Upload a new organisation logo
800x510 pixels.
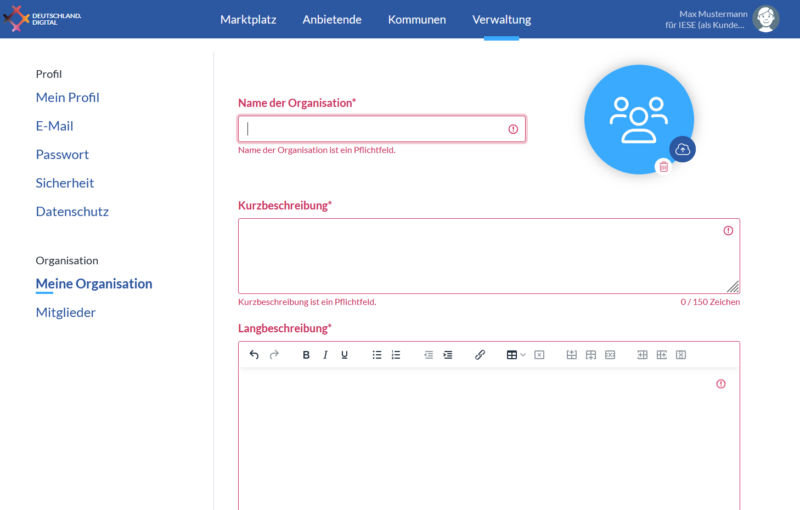[x=683, y=149]
